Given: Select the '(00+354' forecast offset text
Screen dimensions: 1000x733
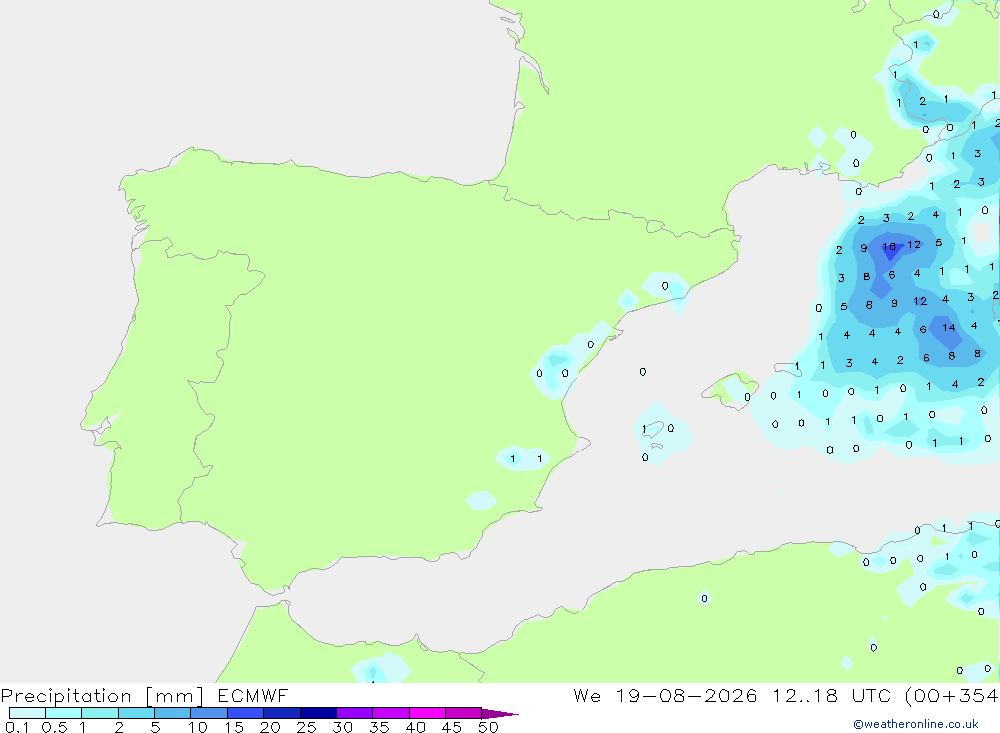Looking at the screenshot, I should tap(952, 696).
